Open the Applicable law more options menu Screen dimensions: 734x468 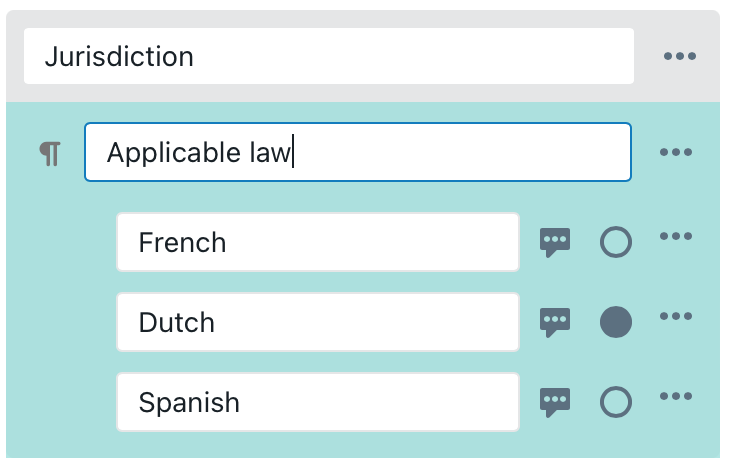pos(676,153)
